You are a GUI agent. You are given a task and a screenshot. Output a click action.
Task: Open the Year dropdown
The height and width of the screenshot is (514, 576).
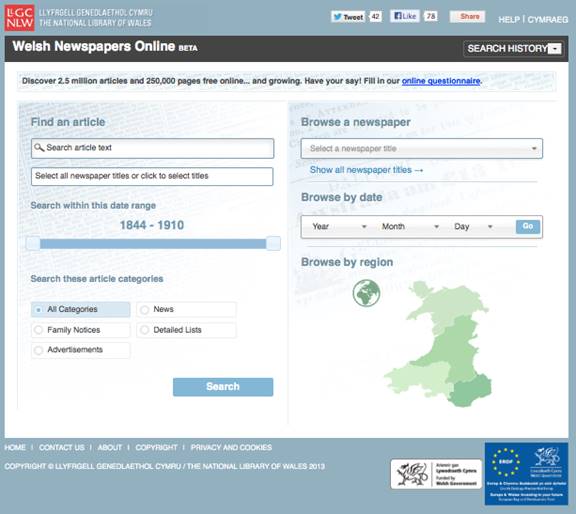point(339,226)
